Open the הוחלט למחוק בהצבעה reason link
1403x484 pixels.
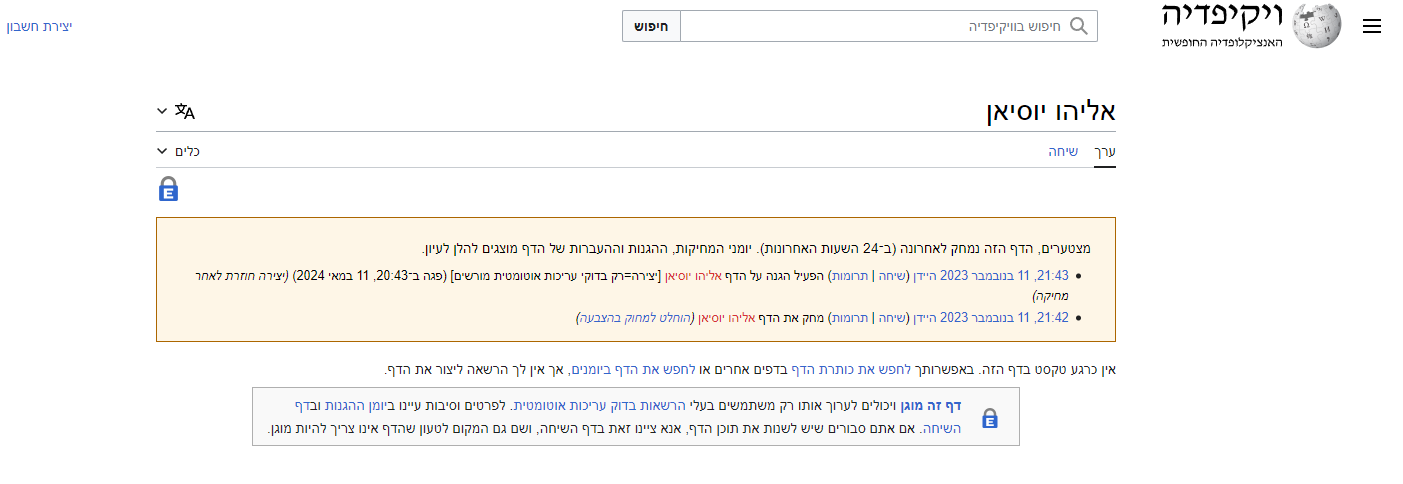(636, 317)
